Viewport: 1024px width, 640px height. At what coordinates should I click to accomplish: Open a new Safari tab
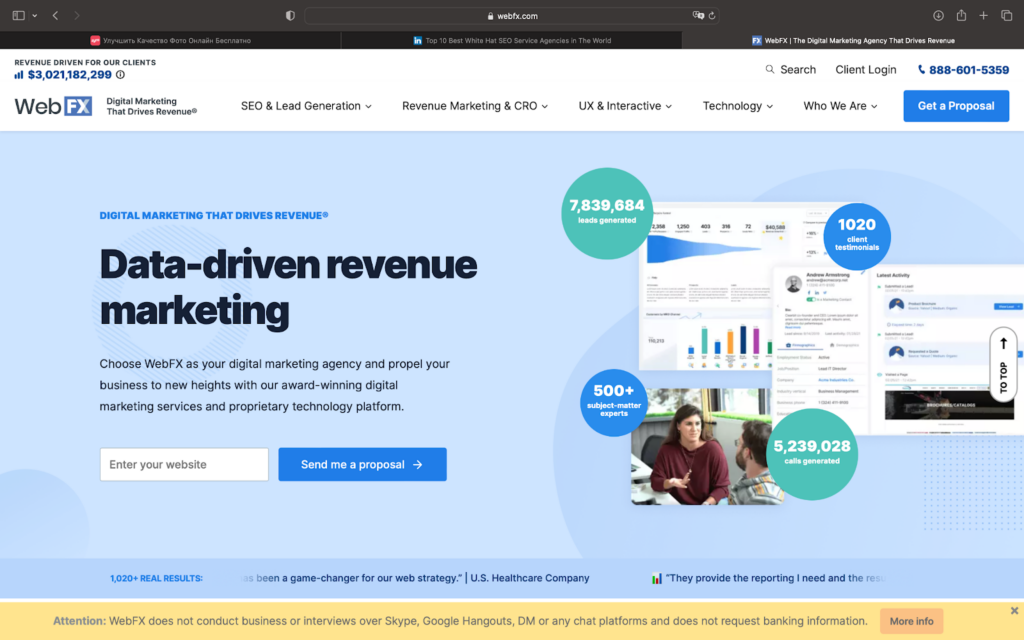[x=984, y=16]
